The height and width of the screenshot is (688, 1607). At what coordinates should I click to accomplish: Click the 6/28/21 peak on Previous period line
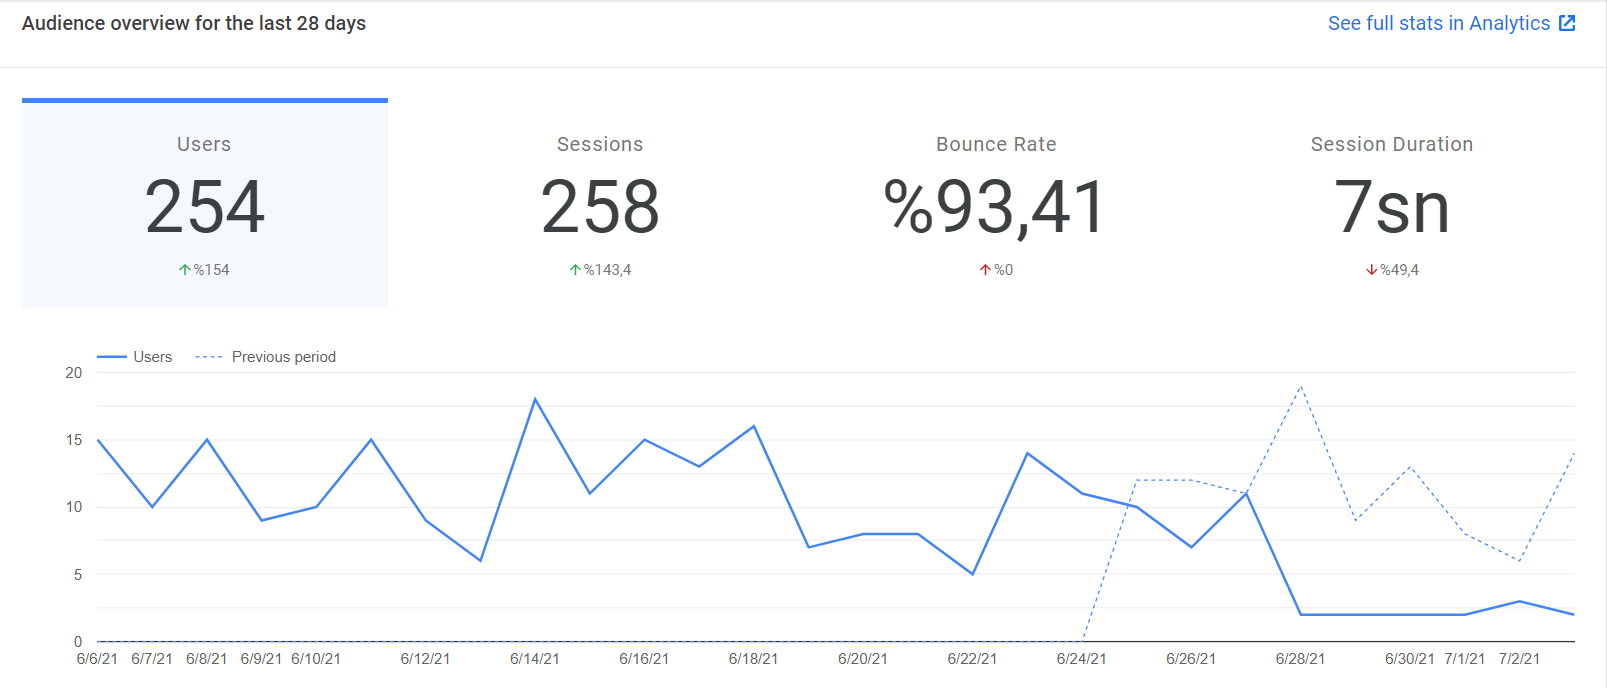[x=1301, y=386]
